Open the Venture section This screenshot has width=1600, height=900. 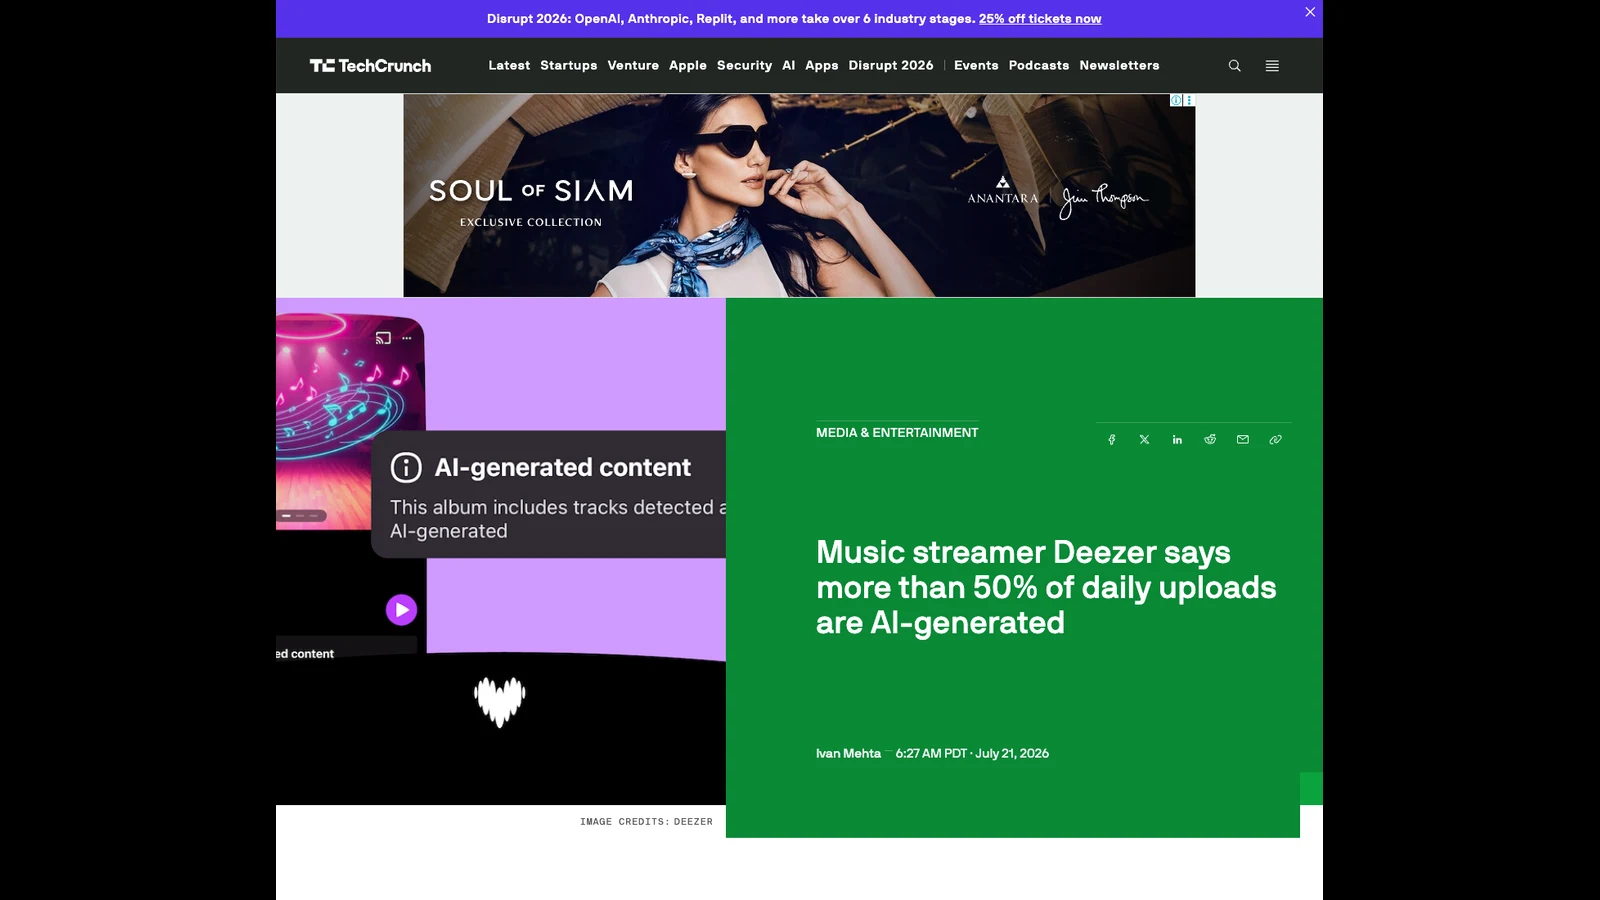click(x=633, y=66)
